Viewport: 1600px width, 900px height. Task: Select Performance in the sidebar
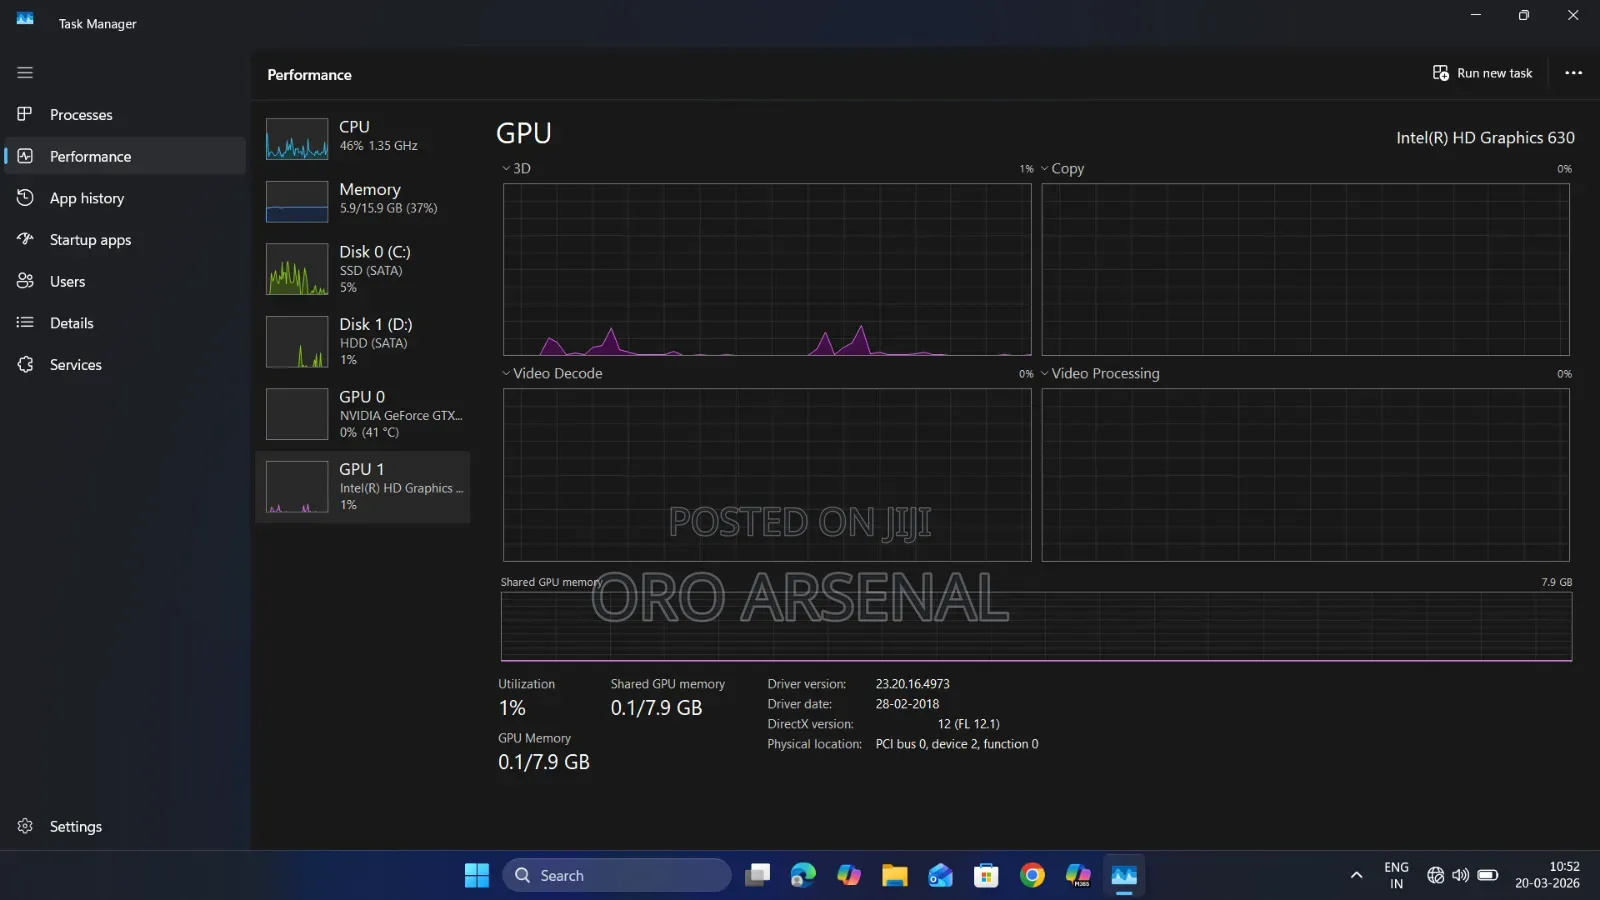125,156
